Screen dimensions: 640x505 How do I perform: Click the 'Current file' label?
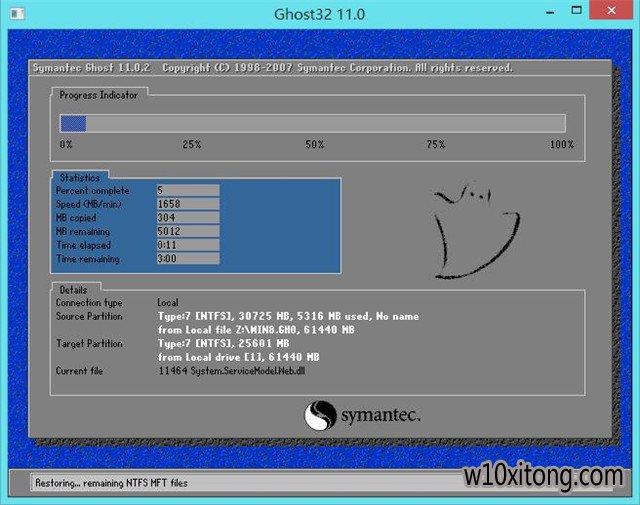point(79,371)
